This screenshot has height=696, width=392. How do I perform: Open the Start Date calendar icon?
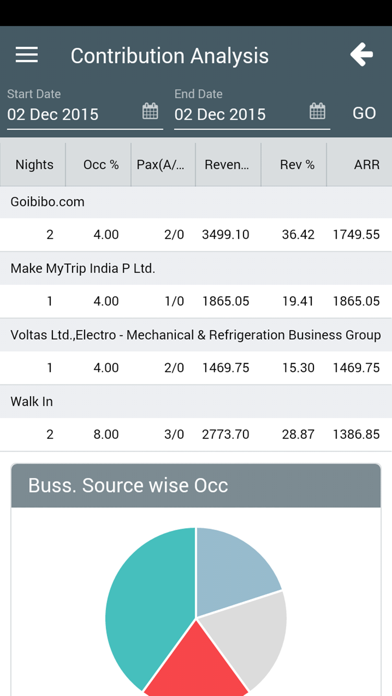pos(150,111)
